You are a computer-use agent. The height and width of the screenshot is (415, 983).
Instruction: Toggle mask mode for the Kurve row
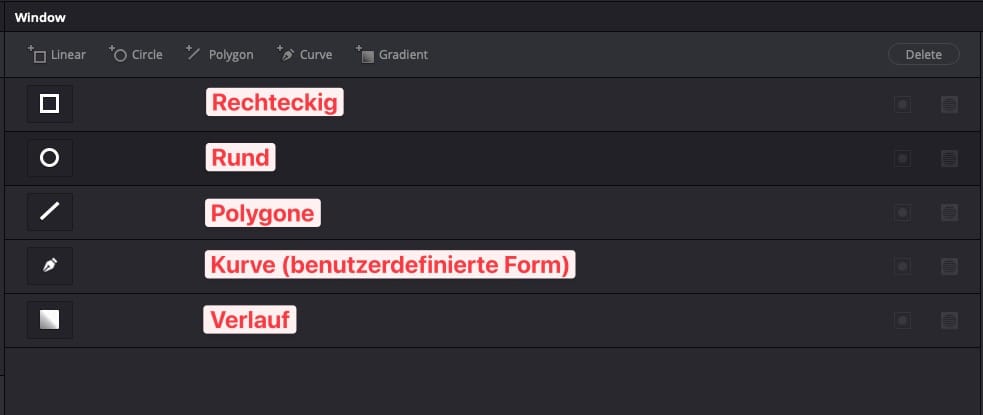[949, 266]
